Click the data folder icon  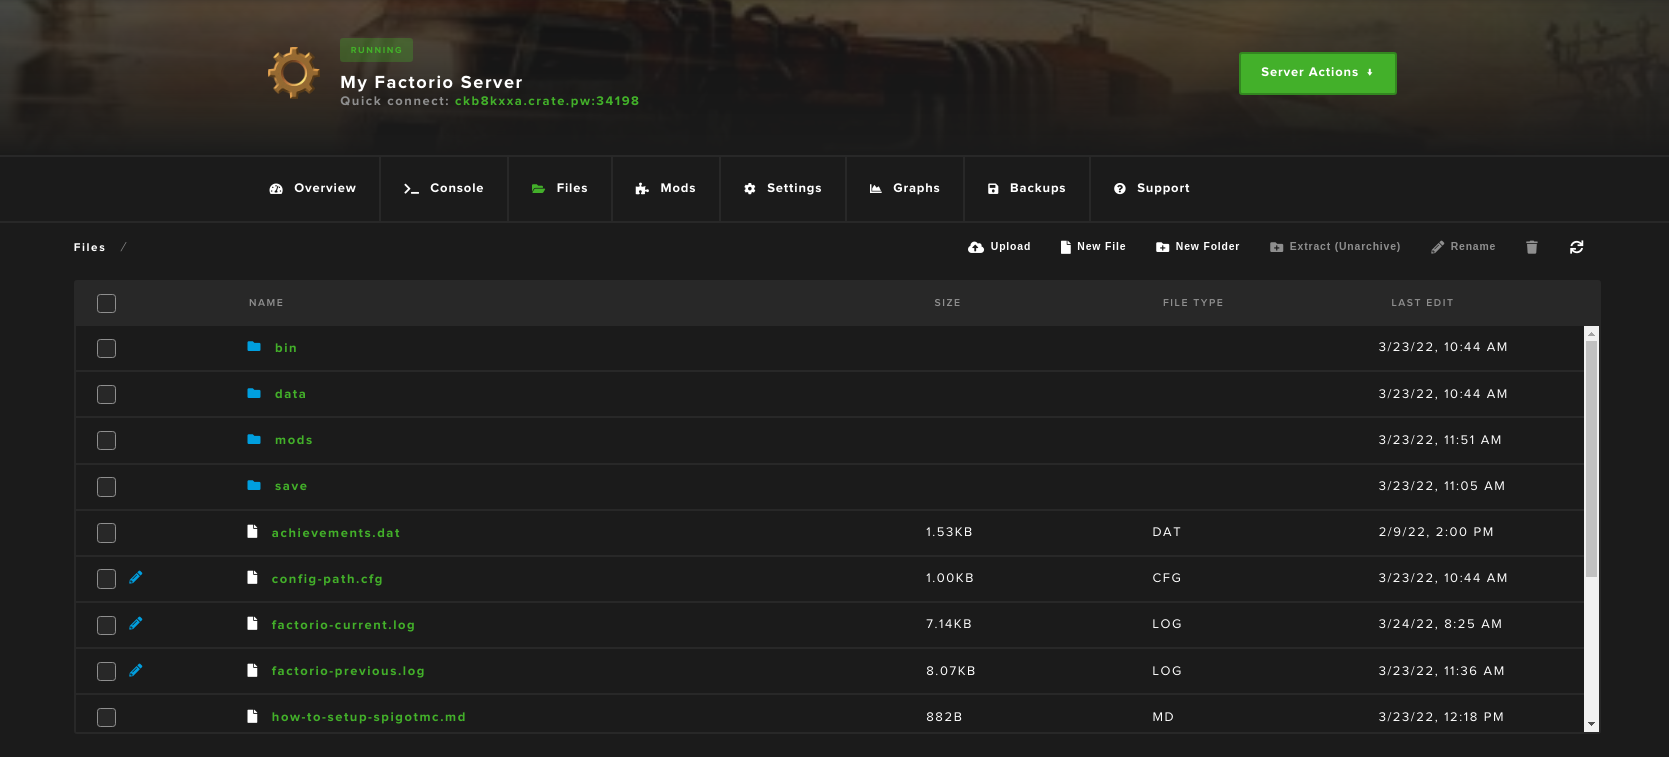point(254,393)
